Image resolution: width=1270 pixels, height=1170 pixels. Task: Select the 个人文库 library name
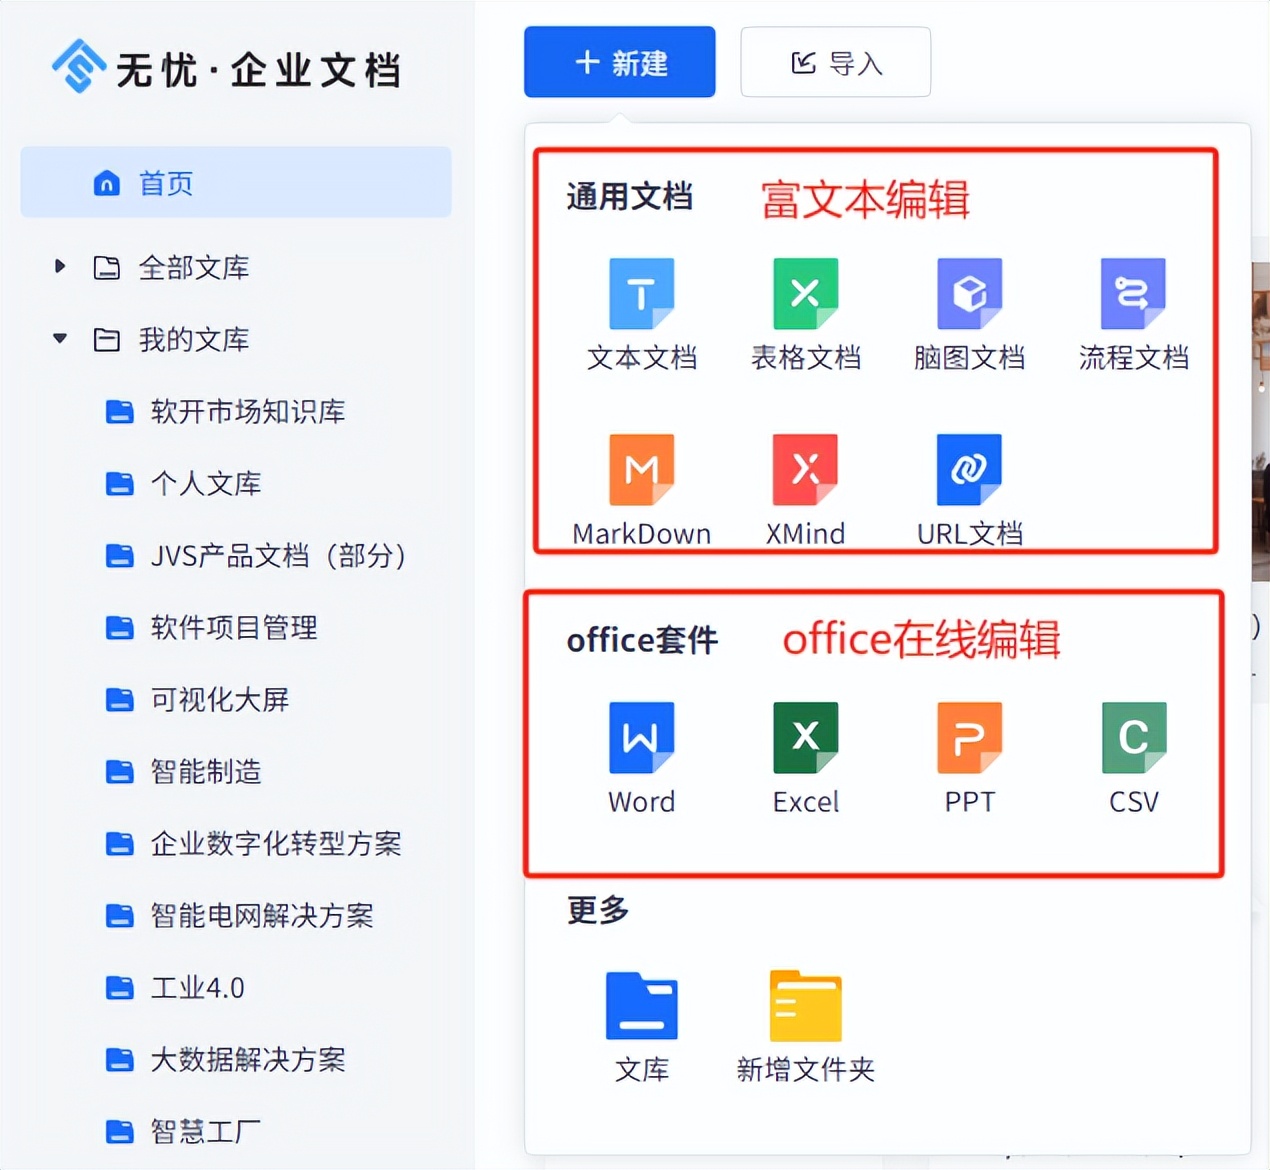pos(206,484)
